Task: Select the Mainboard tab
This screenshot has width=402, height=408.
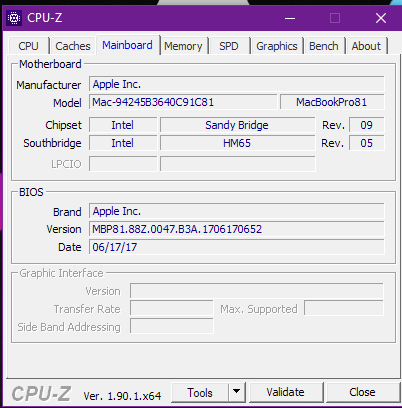Action: [127, 45]
